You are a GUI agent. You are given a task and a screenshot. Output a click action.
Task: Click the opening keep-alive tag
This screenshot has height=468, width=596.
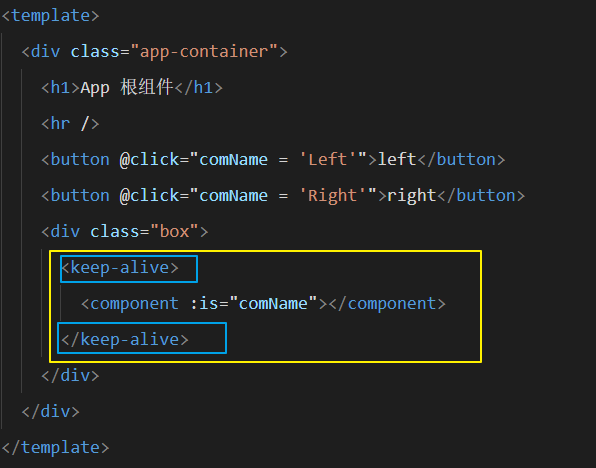(x=120, y=268)
